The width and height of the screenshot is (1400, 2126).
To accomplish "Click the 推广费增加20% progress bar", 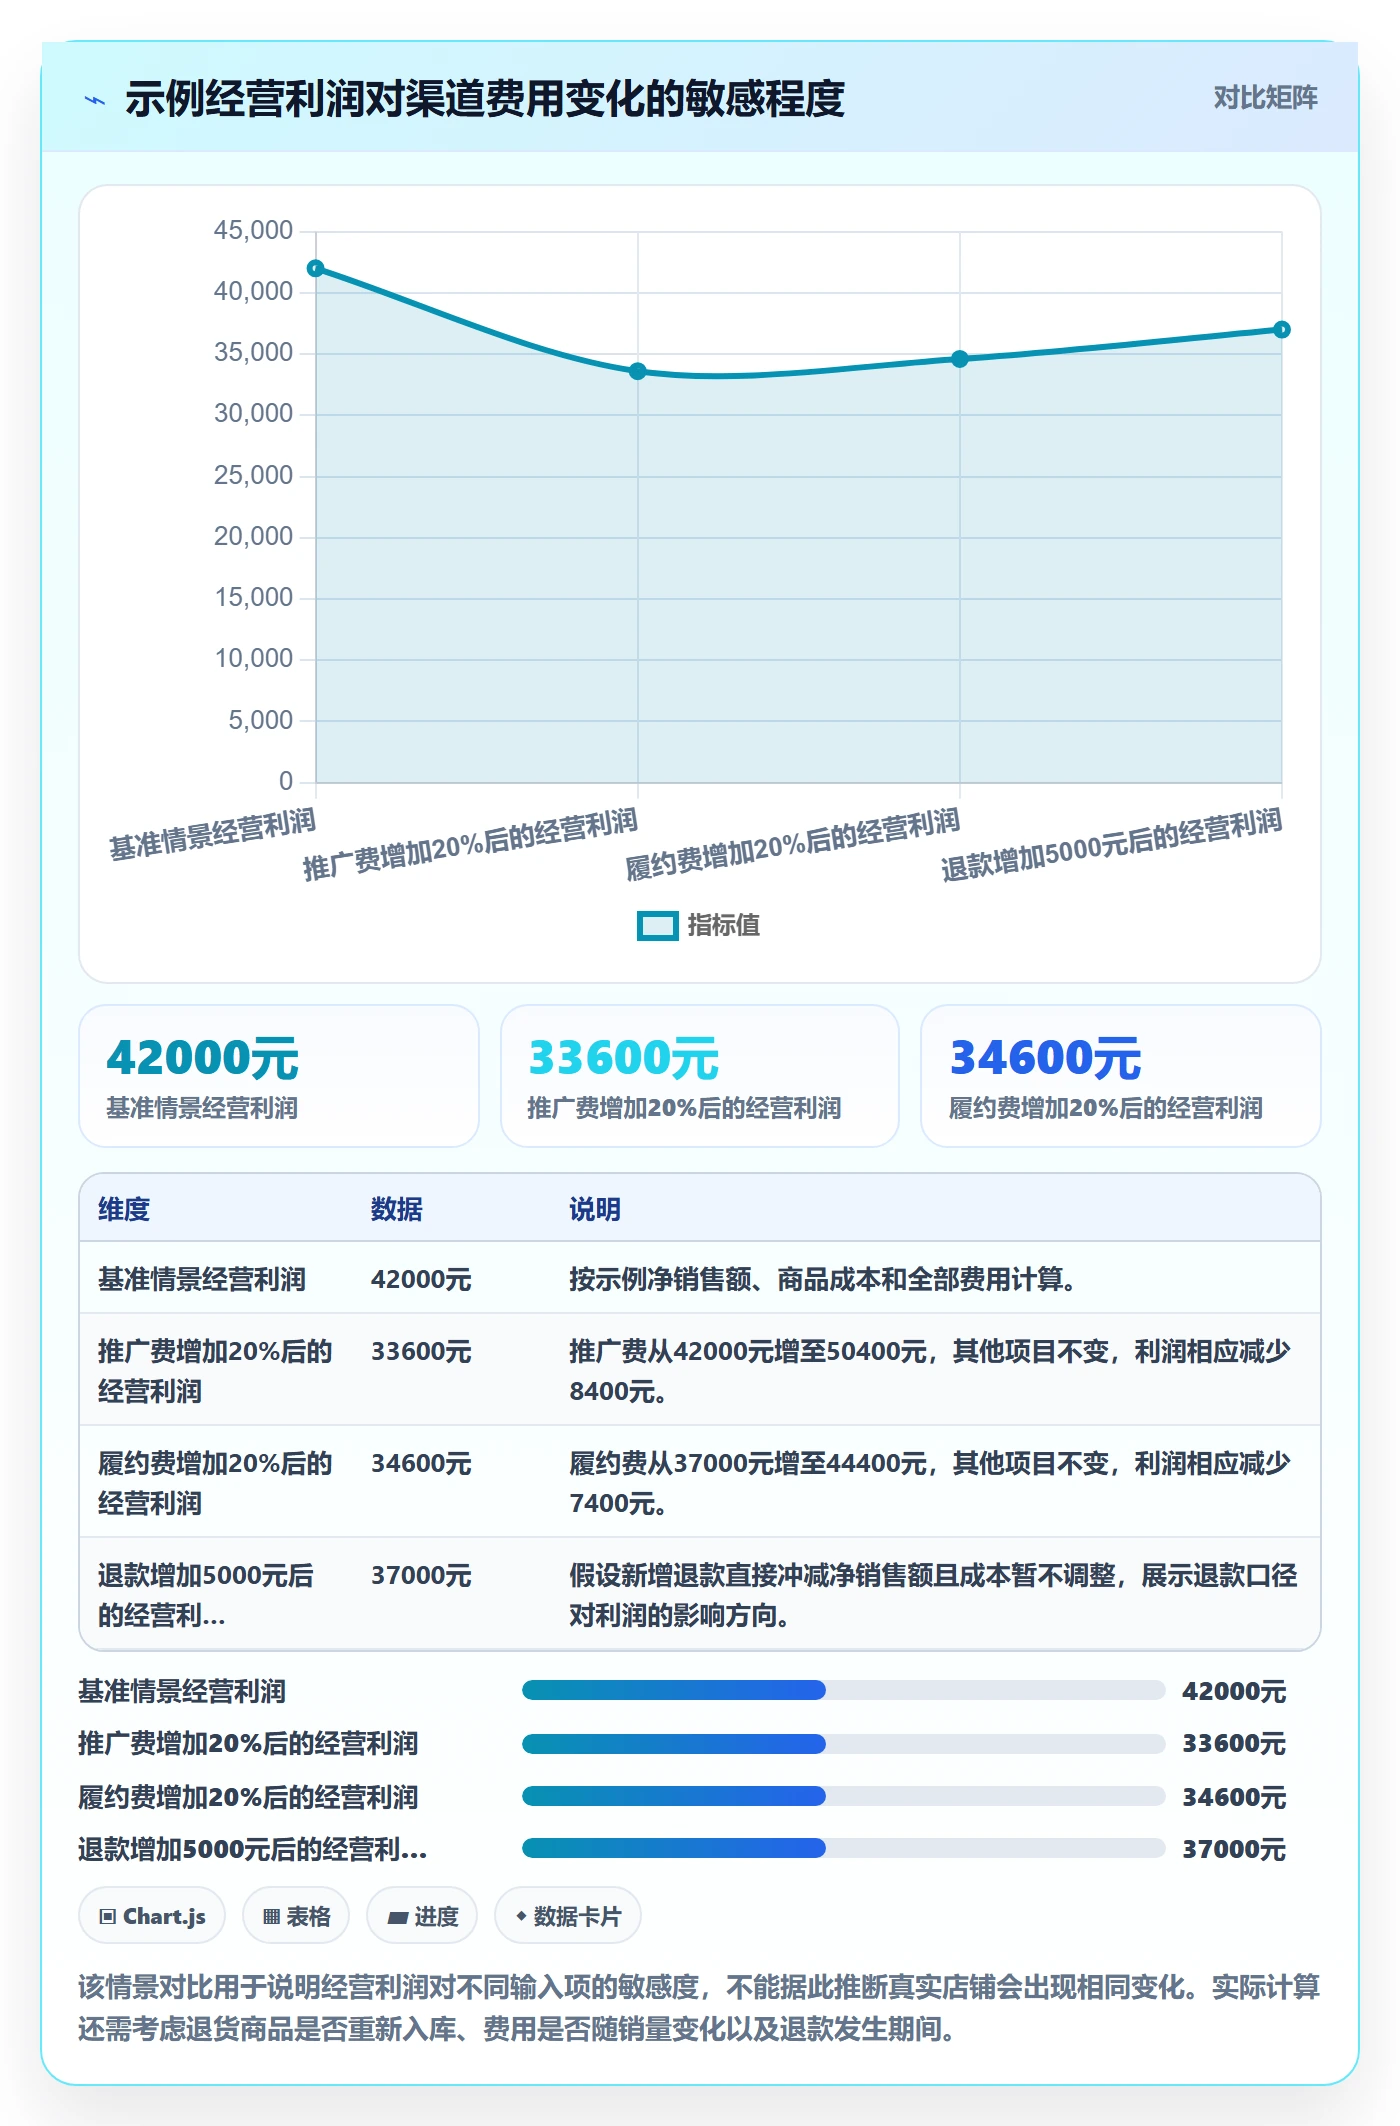I will click(x=843, y=1744).
